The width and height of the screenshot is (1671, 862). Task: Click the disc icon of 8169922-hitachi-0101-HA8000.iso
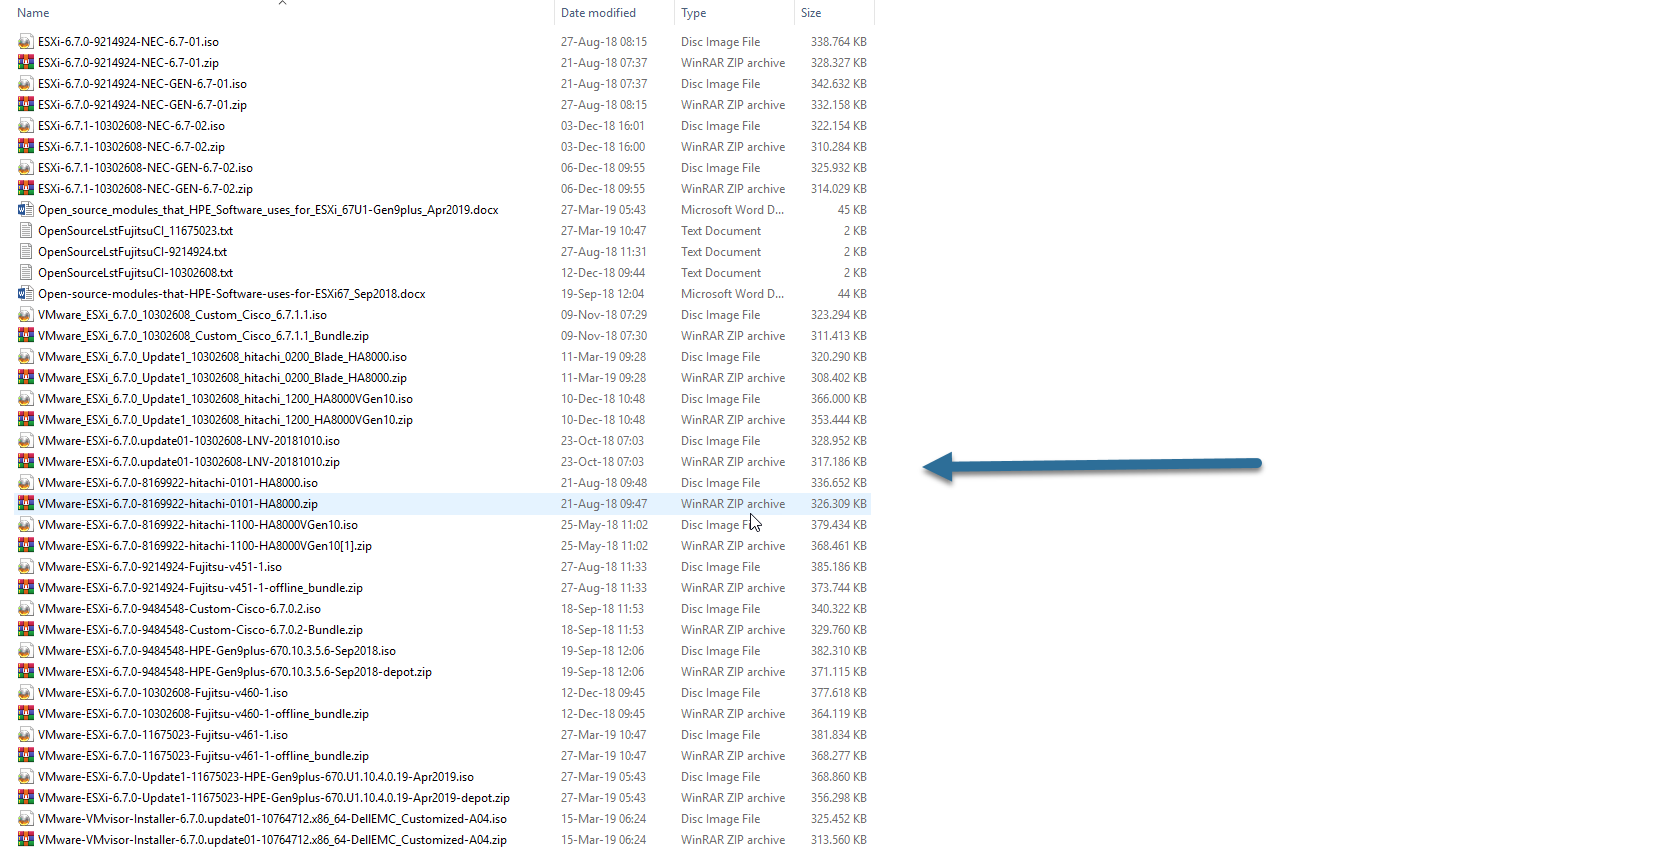coord(26,483)
